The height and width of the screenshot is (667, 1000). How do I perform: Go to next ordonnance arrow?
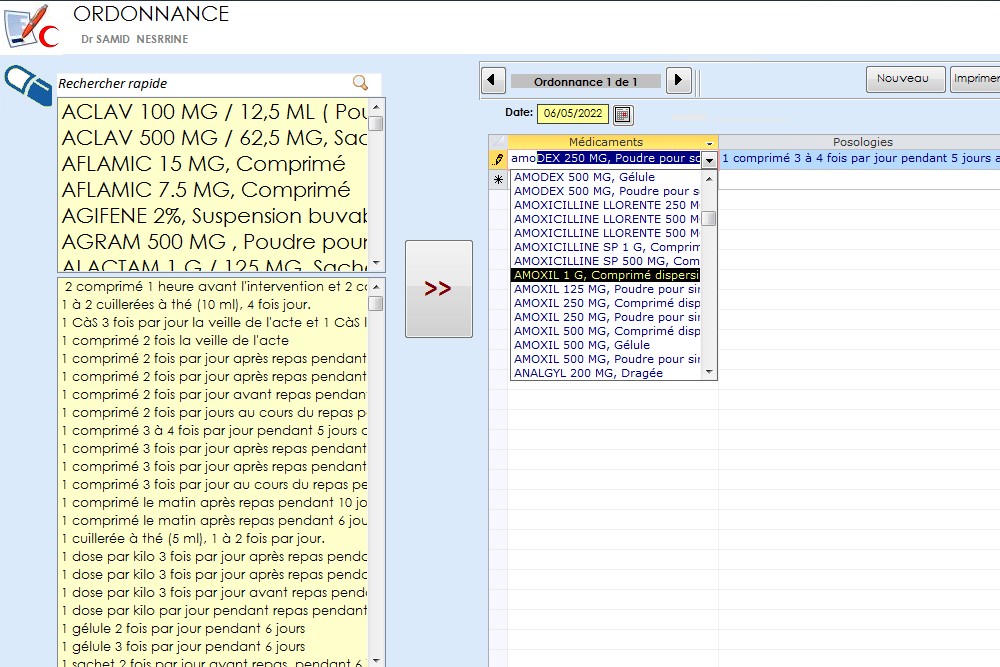click(x=678, y=80)
